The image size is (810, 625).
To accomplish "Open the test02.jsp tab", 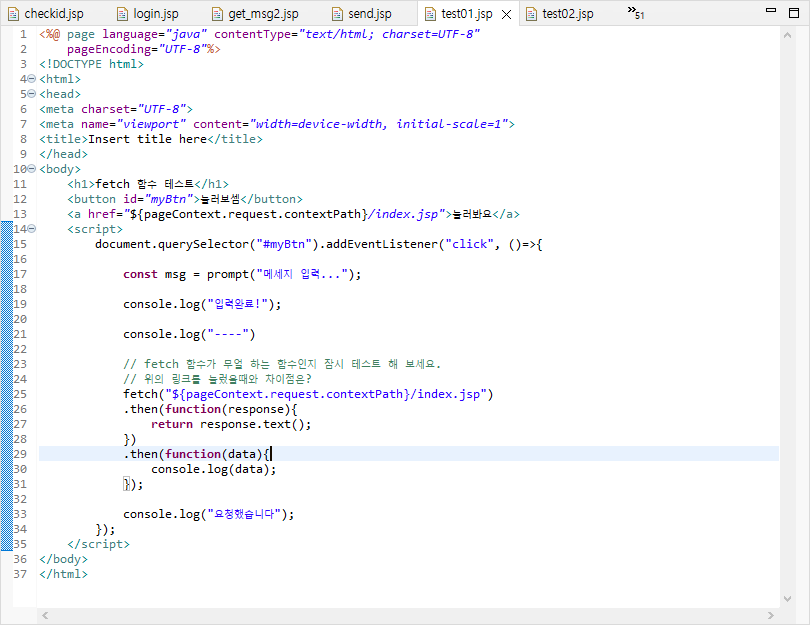I will tap(560, 14).
